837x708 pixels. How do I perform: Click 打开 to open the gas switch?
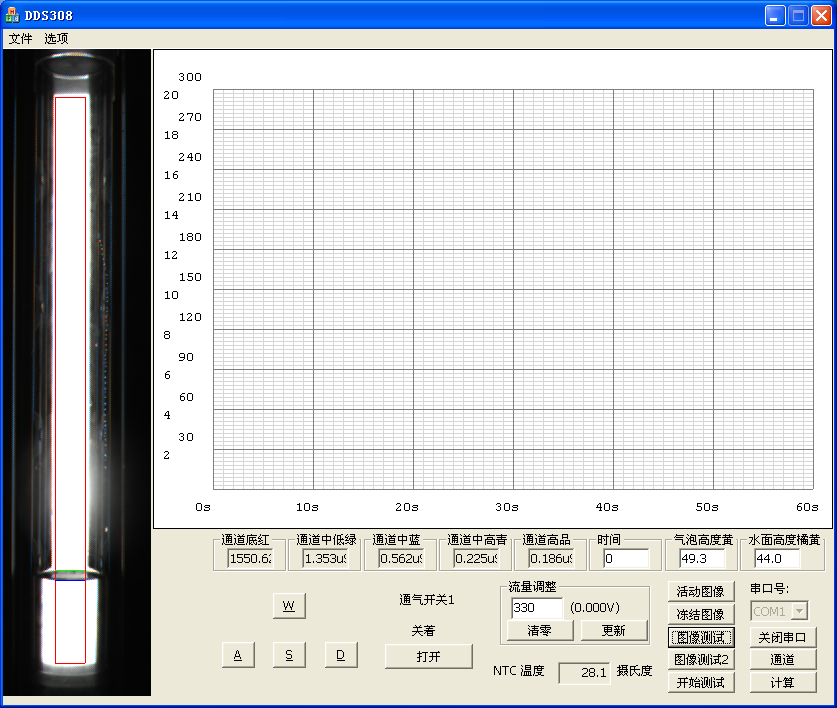(428, 656)
